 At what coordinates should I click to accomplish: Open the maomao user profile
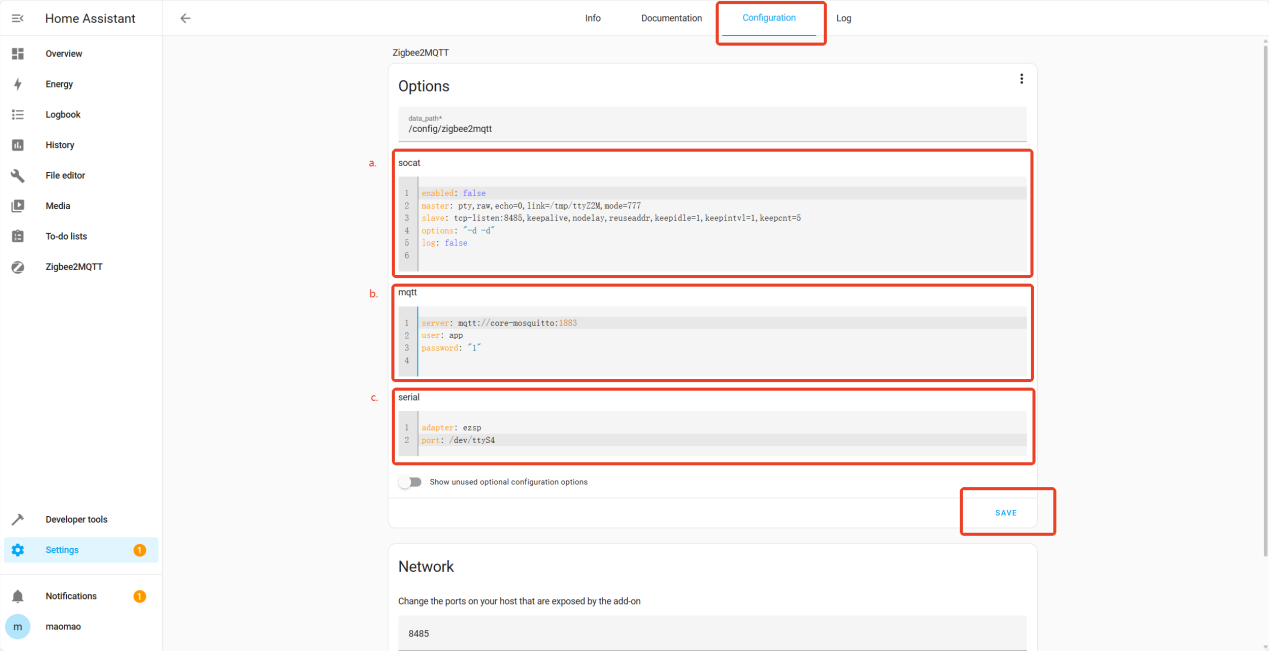(81, 626)
